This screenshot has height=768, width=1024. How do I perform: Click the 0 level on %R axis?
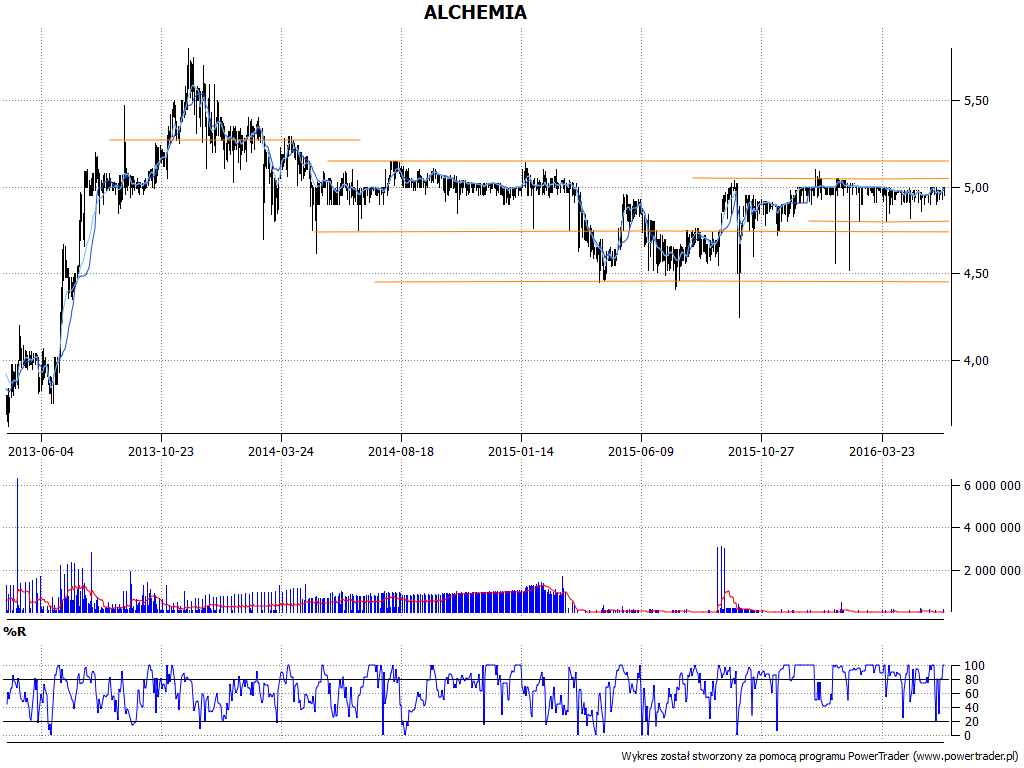tap(968, 735)
